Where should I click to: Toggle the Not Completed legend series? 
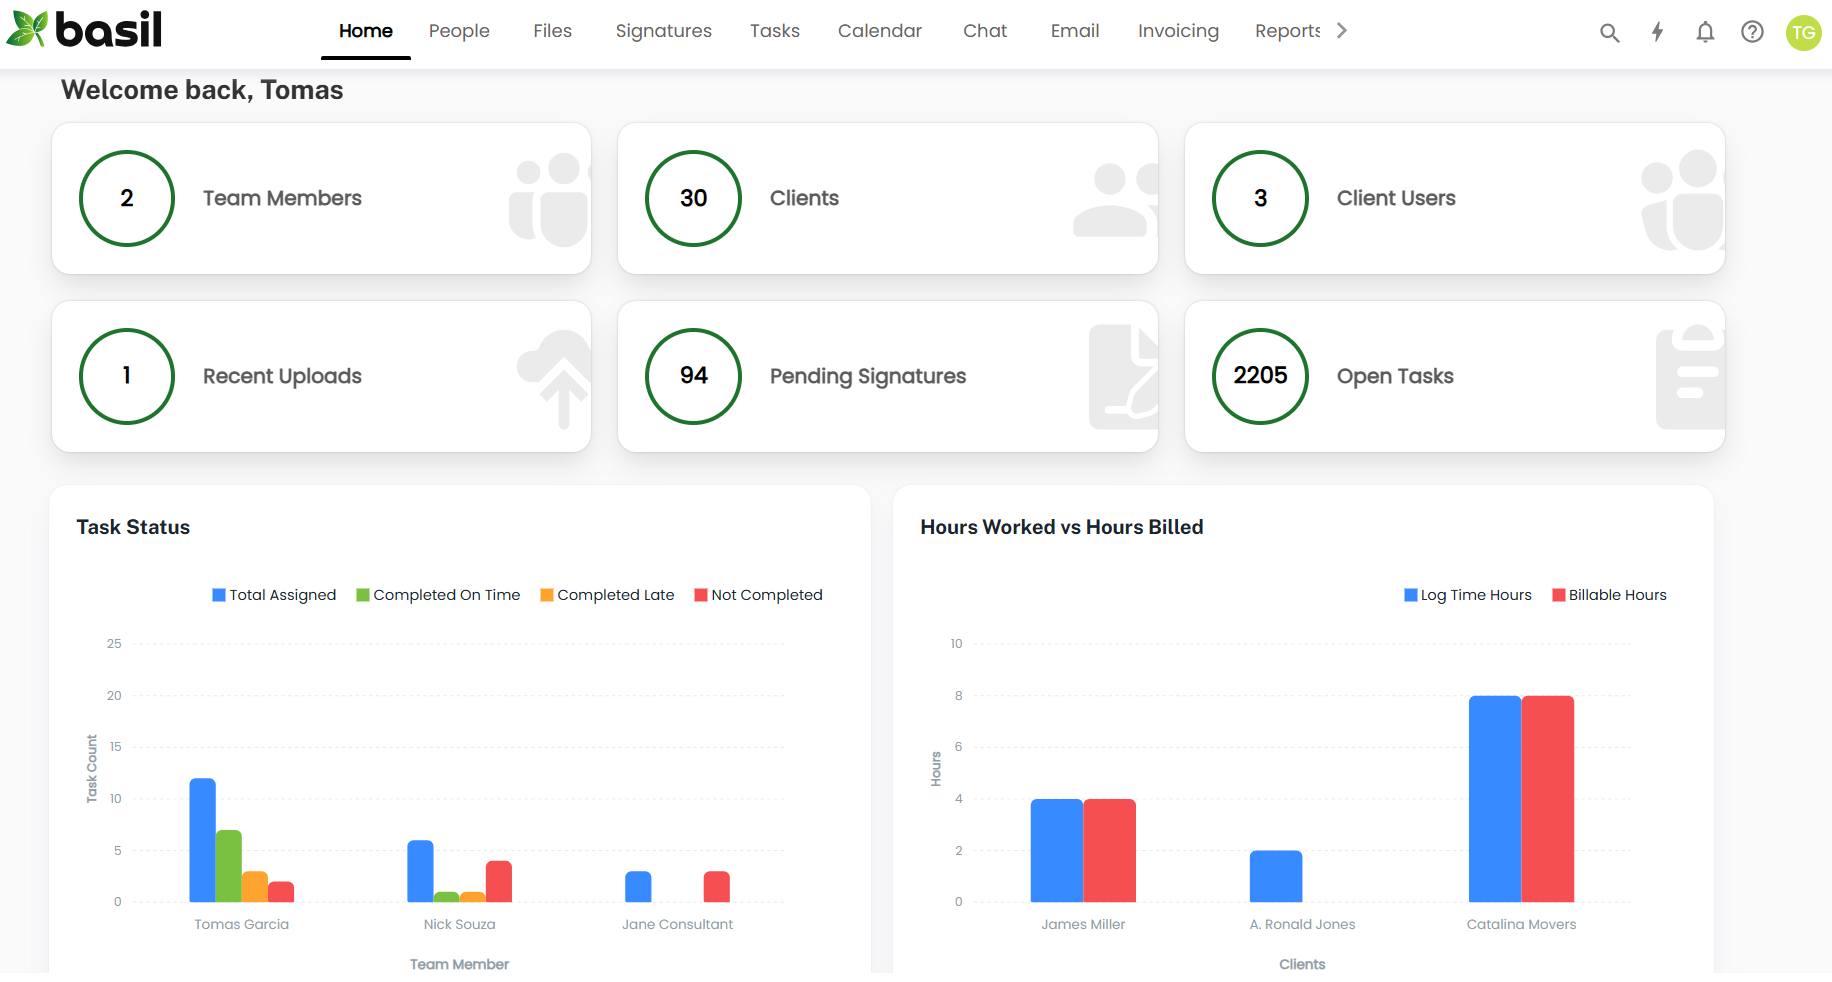tap(758, 595)
